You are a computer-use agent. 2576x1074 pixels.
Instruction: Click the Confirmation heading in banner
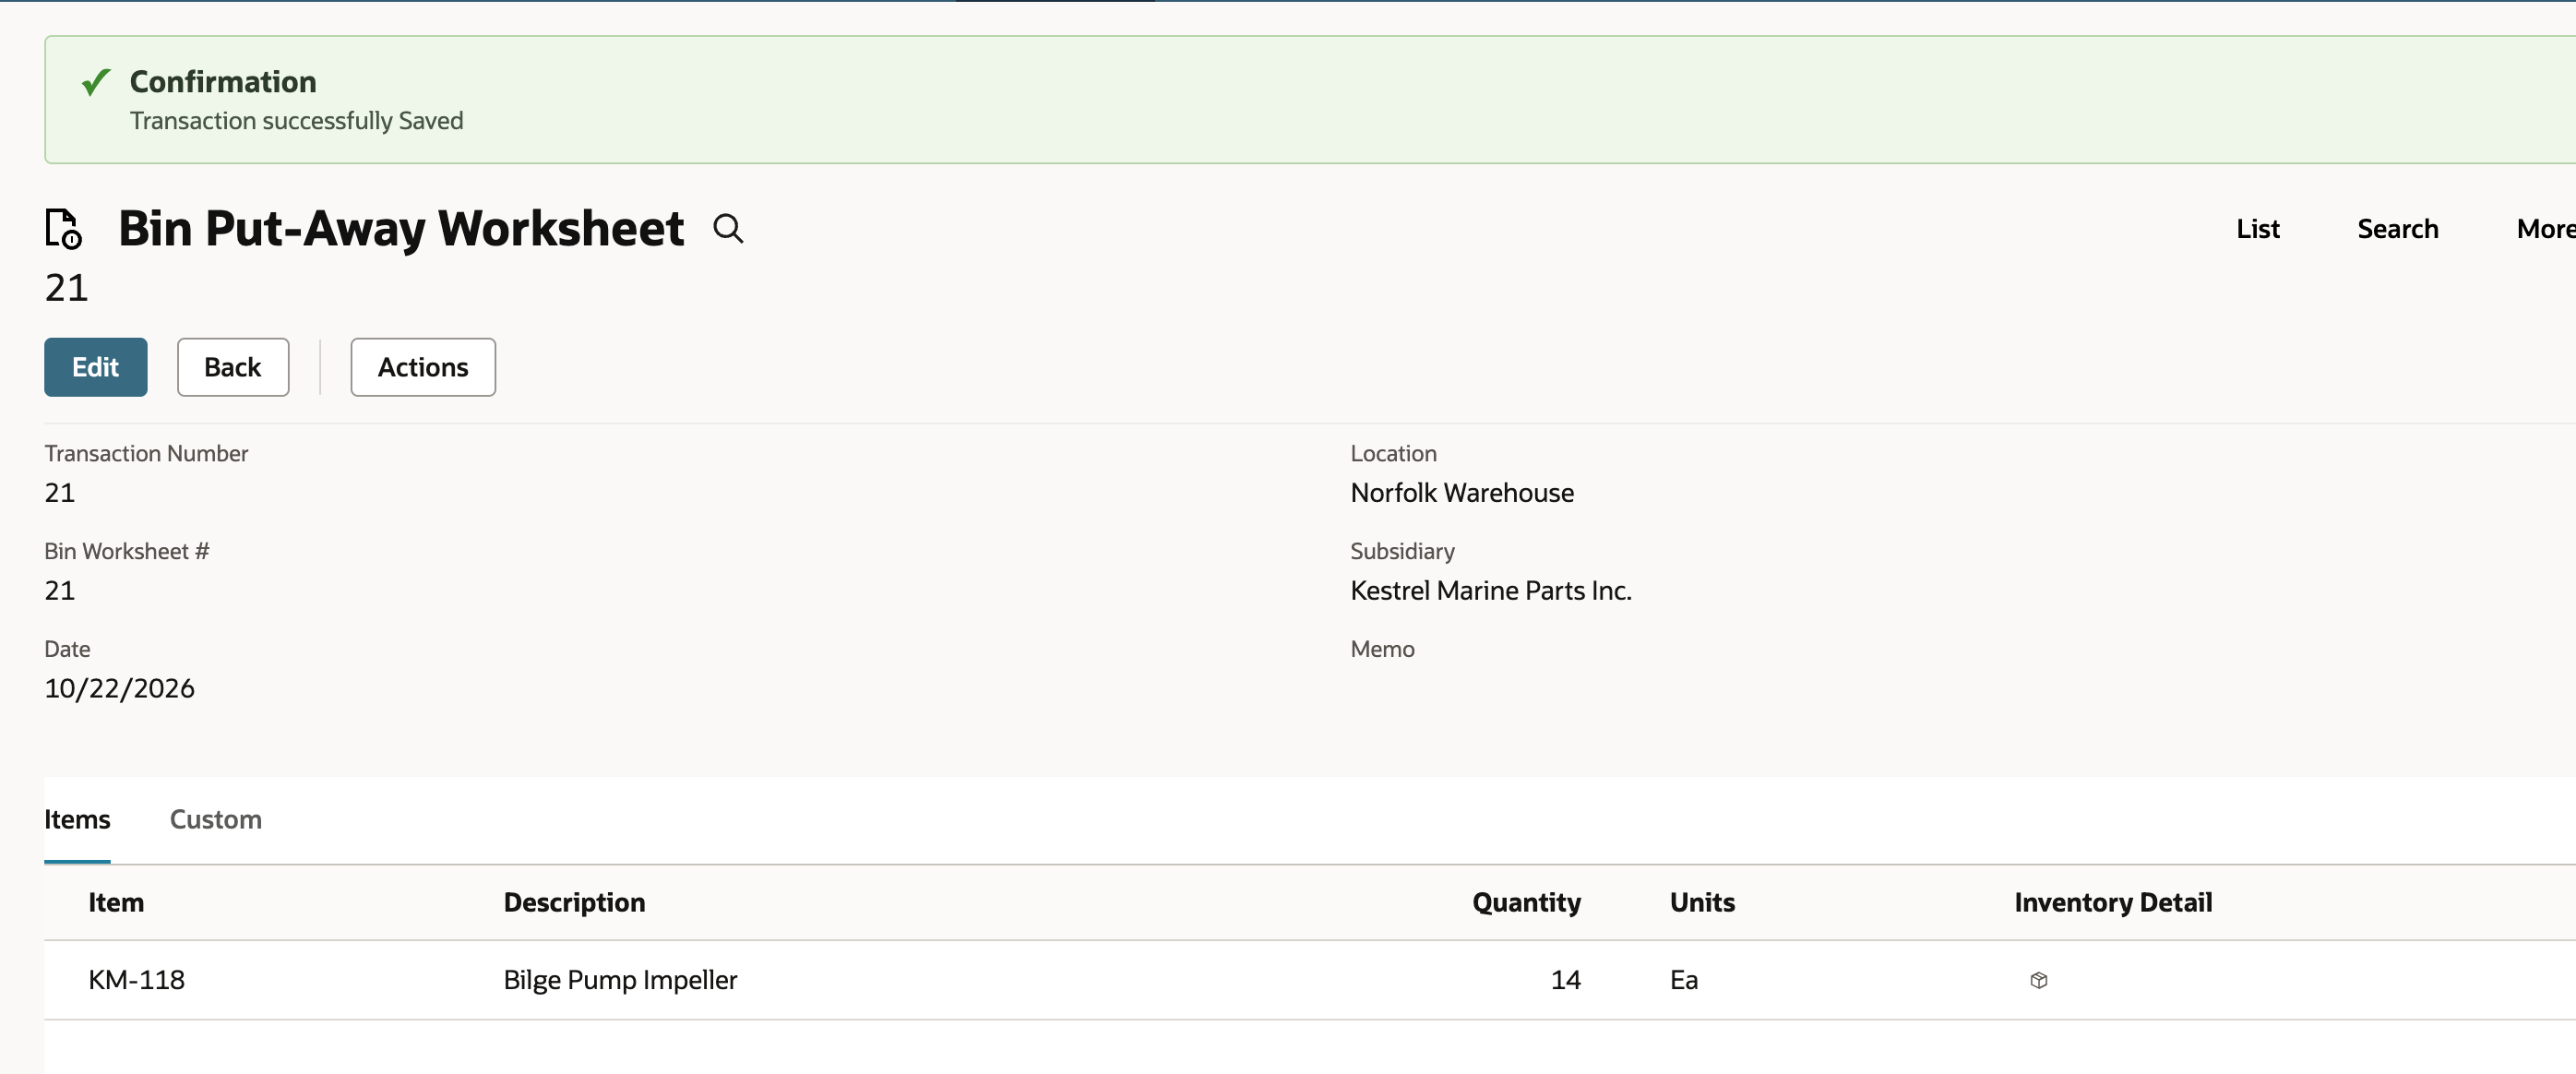pos(223,82)
